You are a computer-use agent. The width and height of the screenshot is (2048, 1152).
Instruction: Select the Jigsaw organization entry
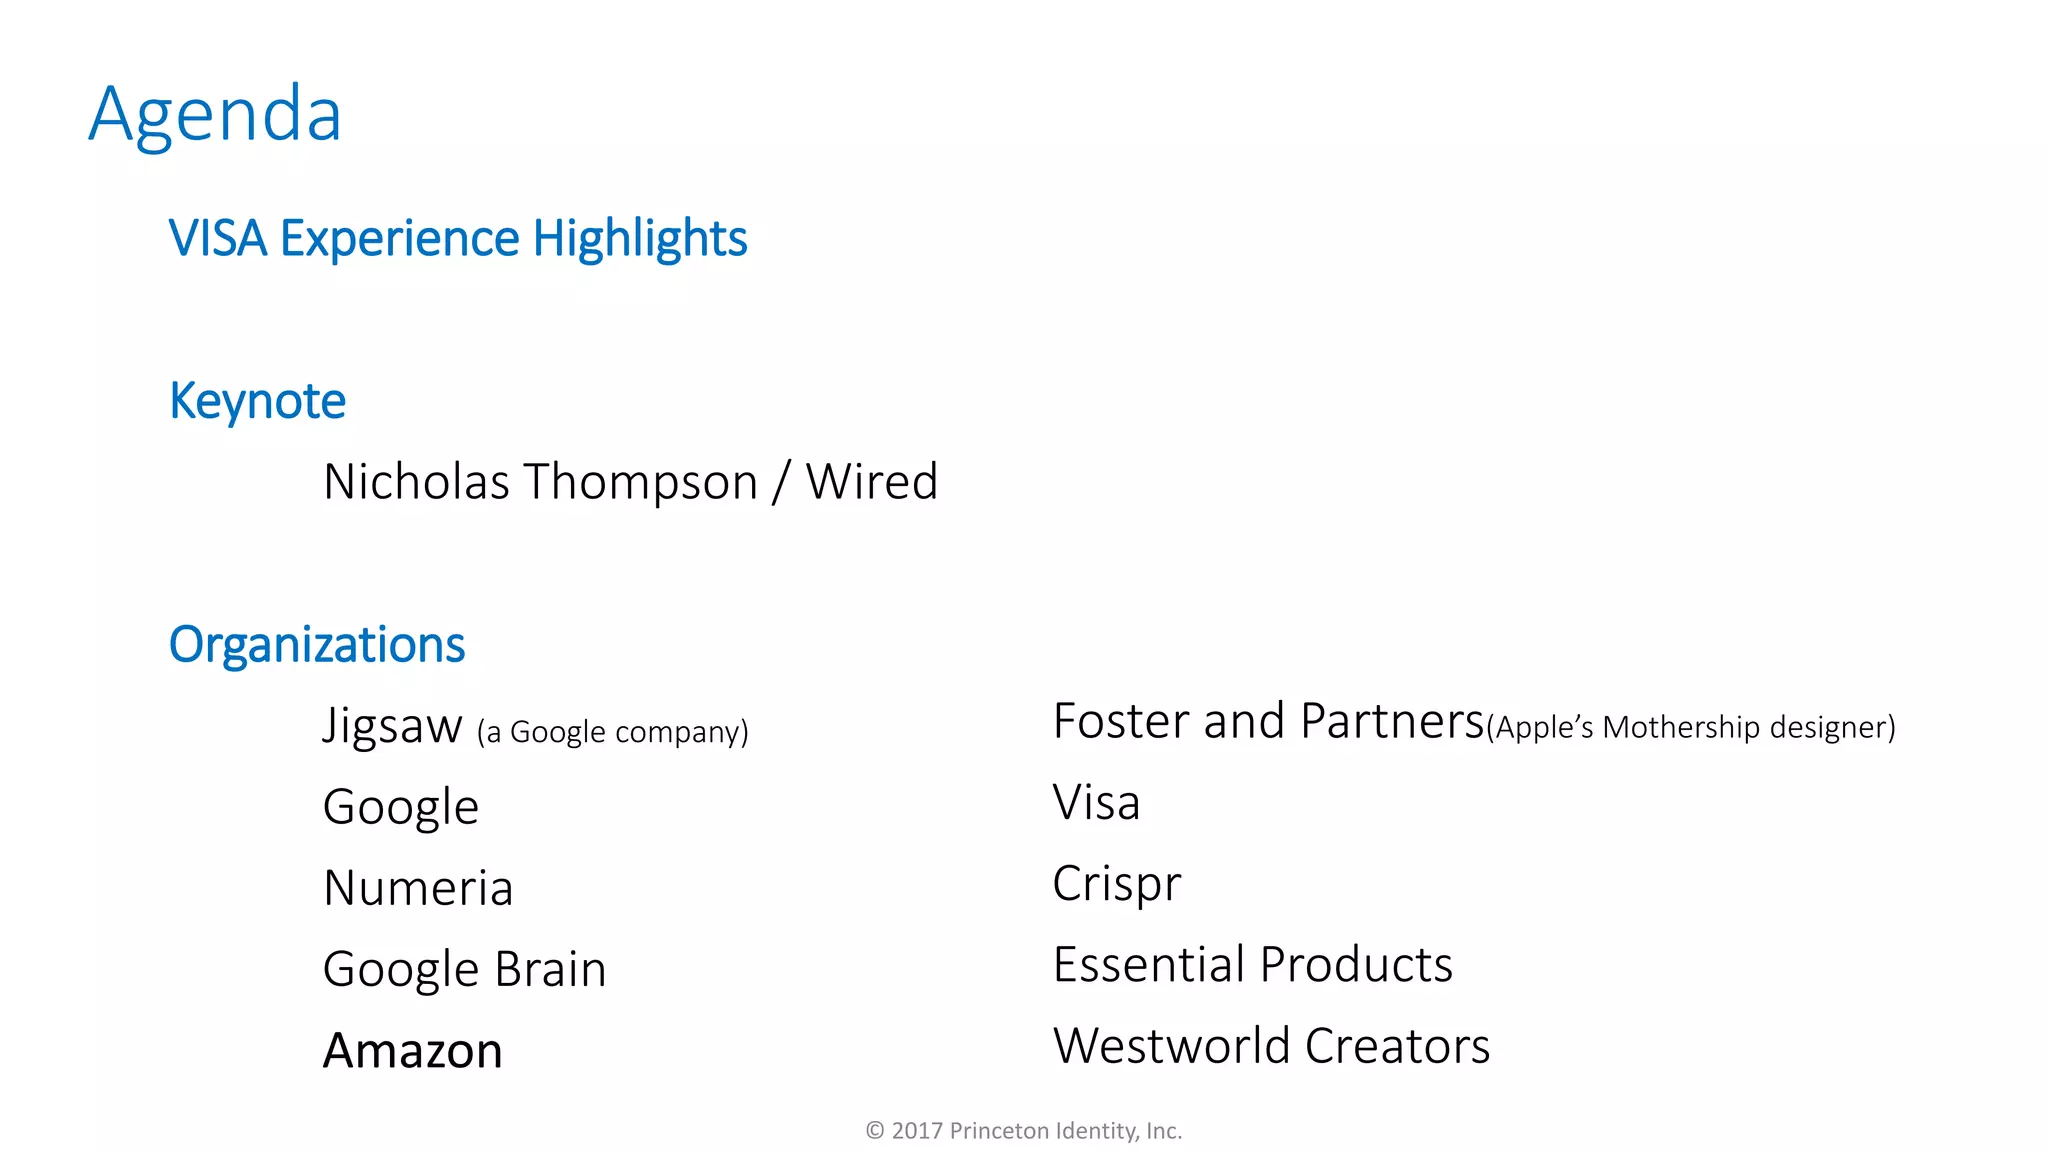(392, 726)
